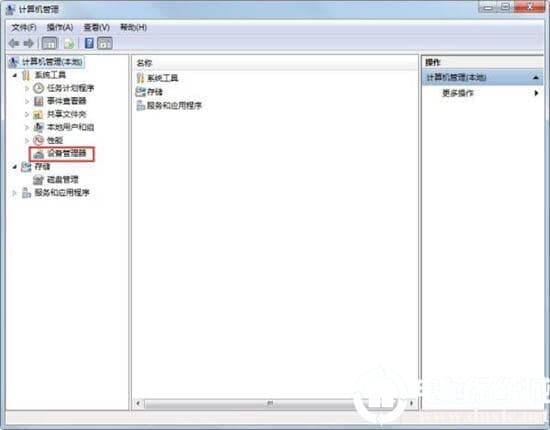The height and width of the screenshot is (430, 550).
Task: Select 存储 icon in the center list
Action: tap(141, 92)
